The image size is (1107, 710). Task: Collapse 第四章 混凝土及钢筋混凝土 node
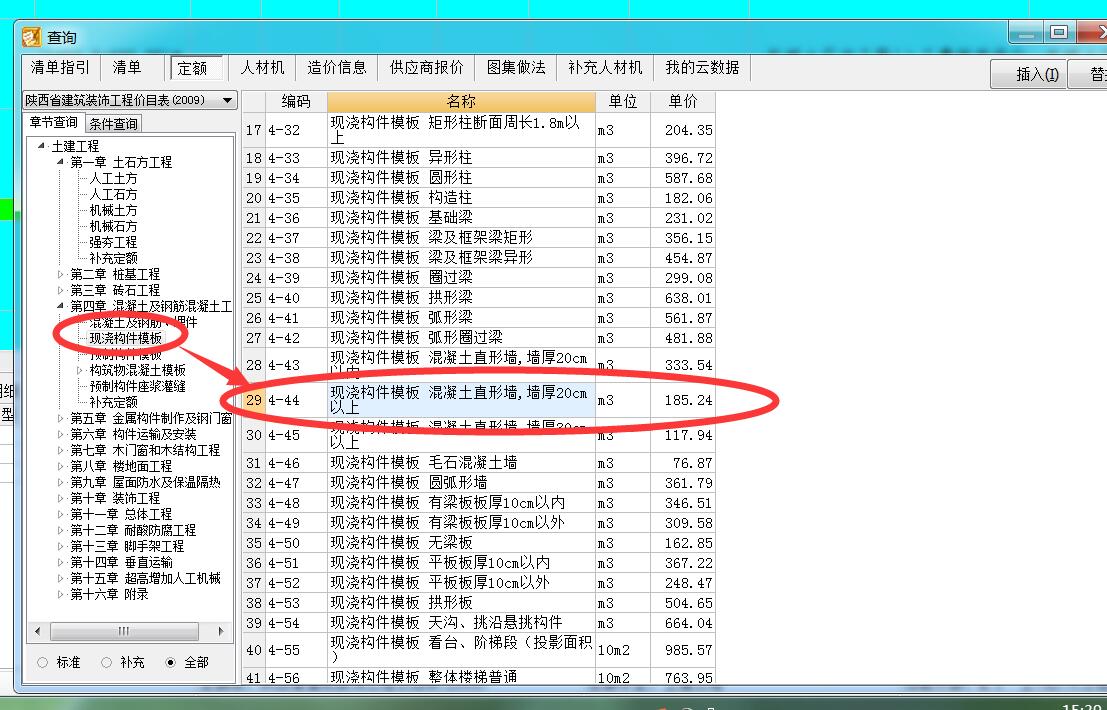pos(60,306)
